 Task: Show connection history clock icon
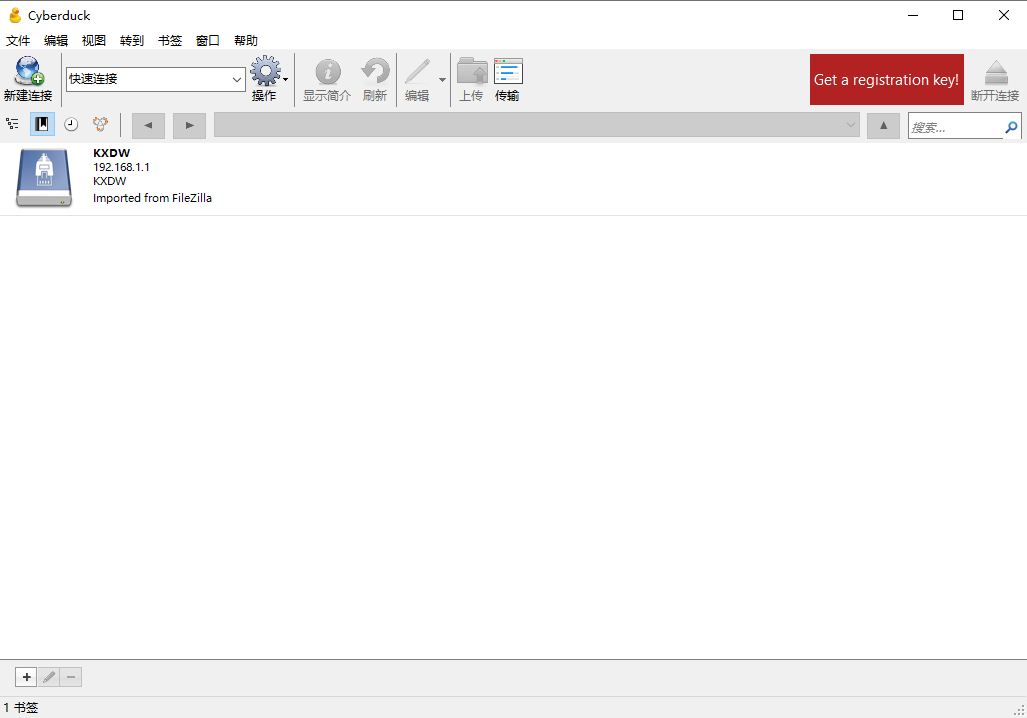pyautogui.click(x=71, y=124)
